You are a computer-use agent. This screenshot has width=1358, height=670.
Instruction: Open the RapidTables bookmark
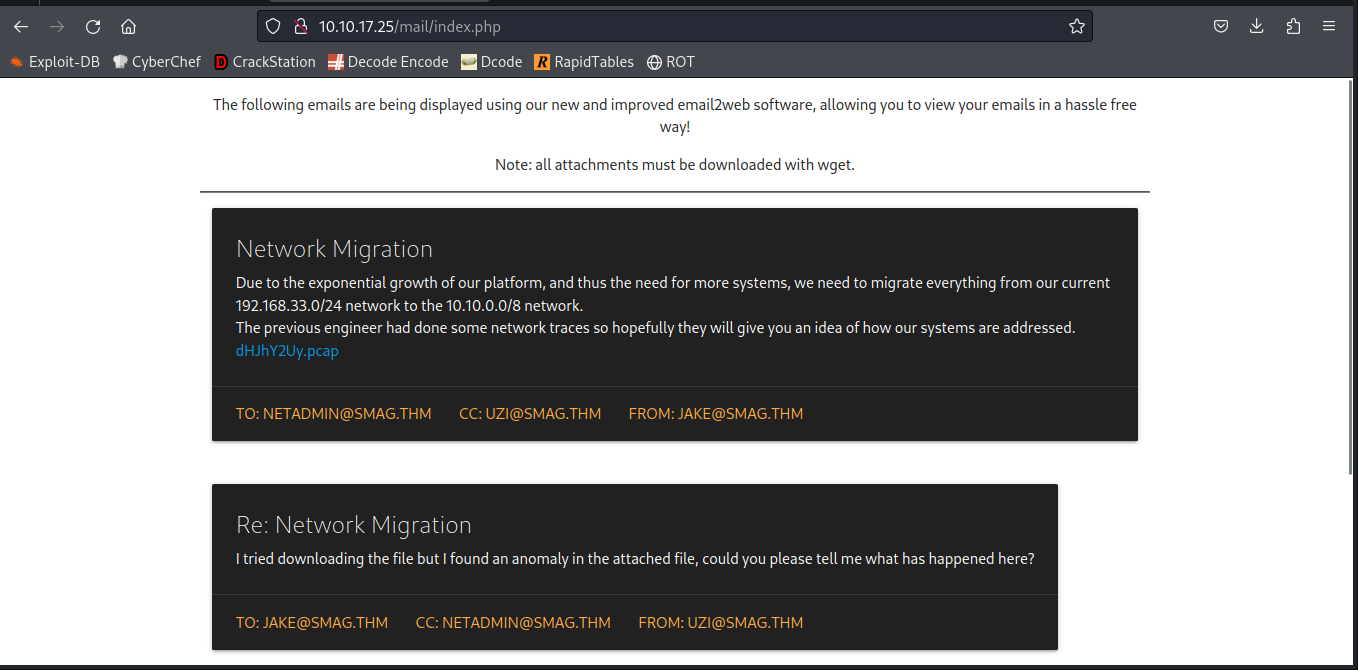coord(584,62)
